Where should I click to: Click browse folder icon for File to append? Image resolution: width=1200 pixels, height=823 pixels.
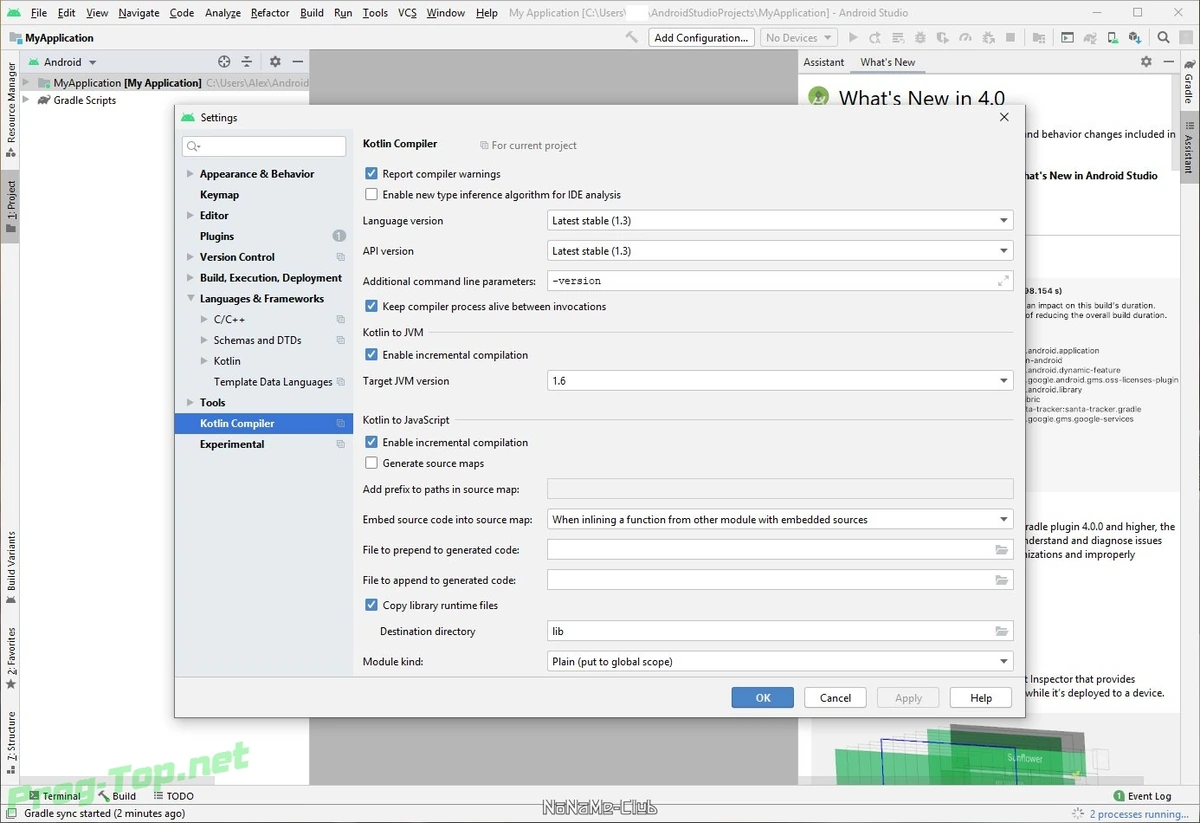click(x=1001, y=580)
